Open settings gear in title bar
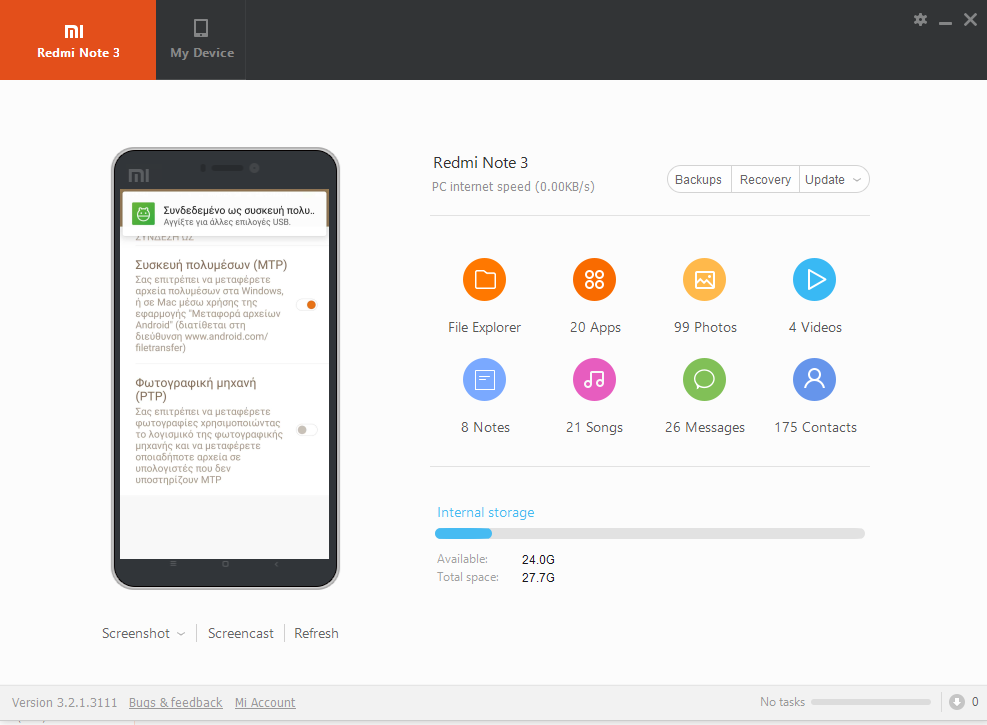The height and width of the screenshot is (725, 987). click(x=920, y=20)
